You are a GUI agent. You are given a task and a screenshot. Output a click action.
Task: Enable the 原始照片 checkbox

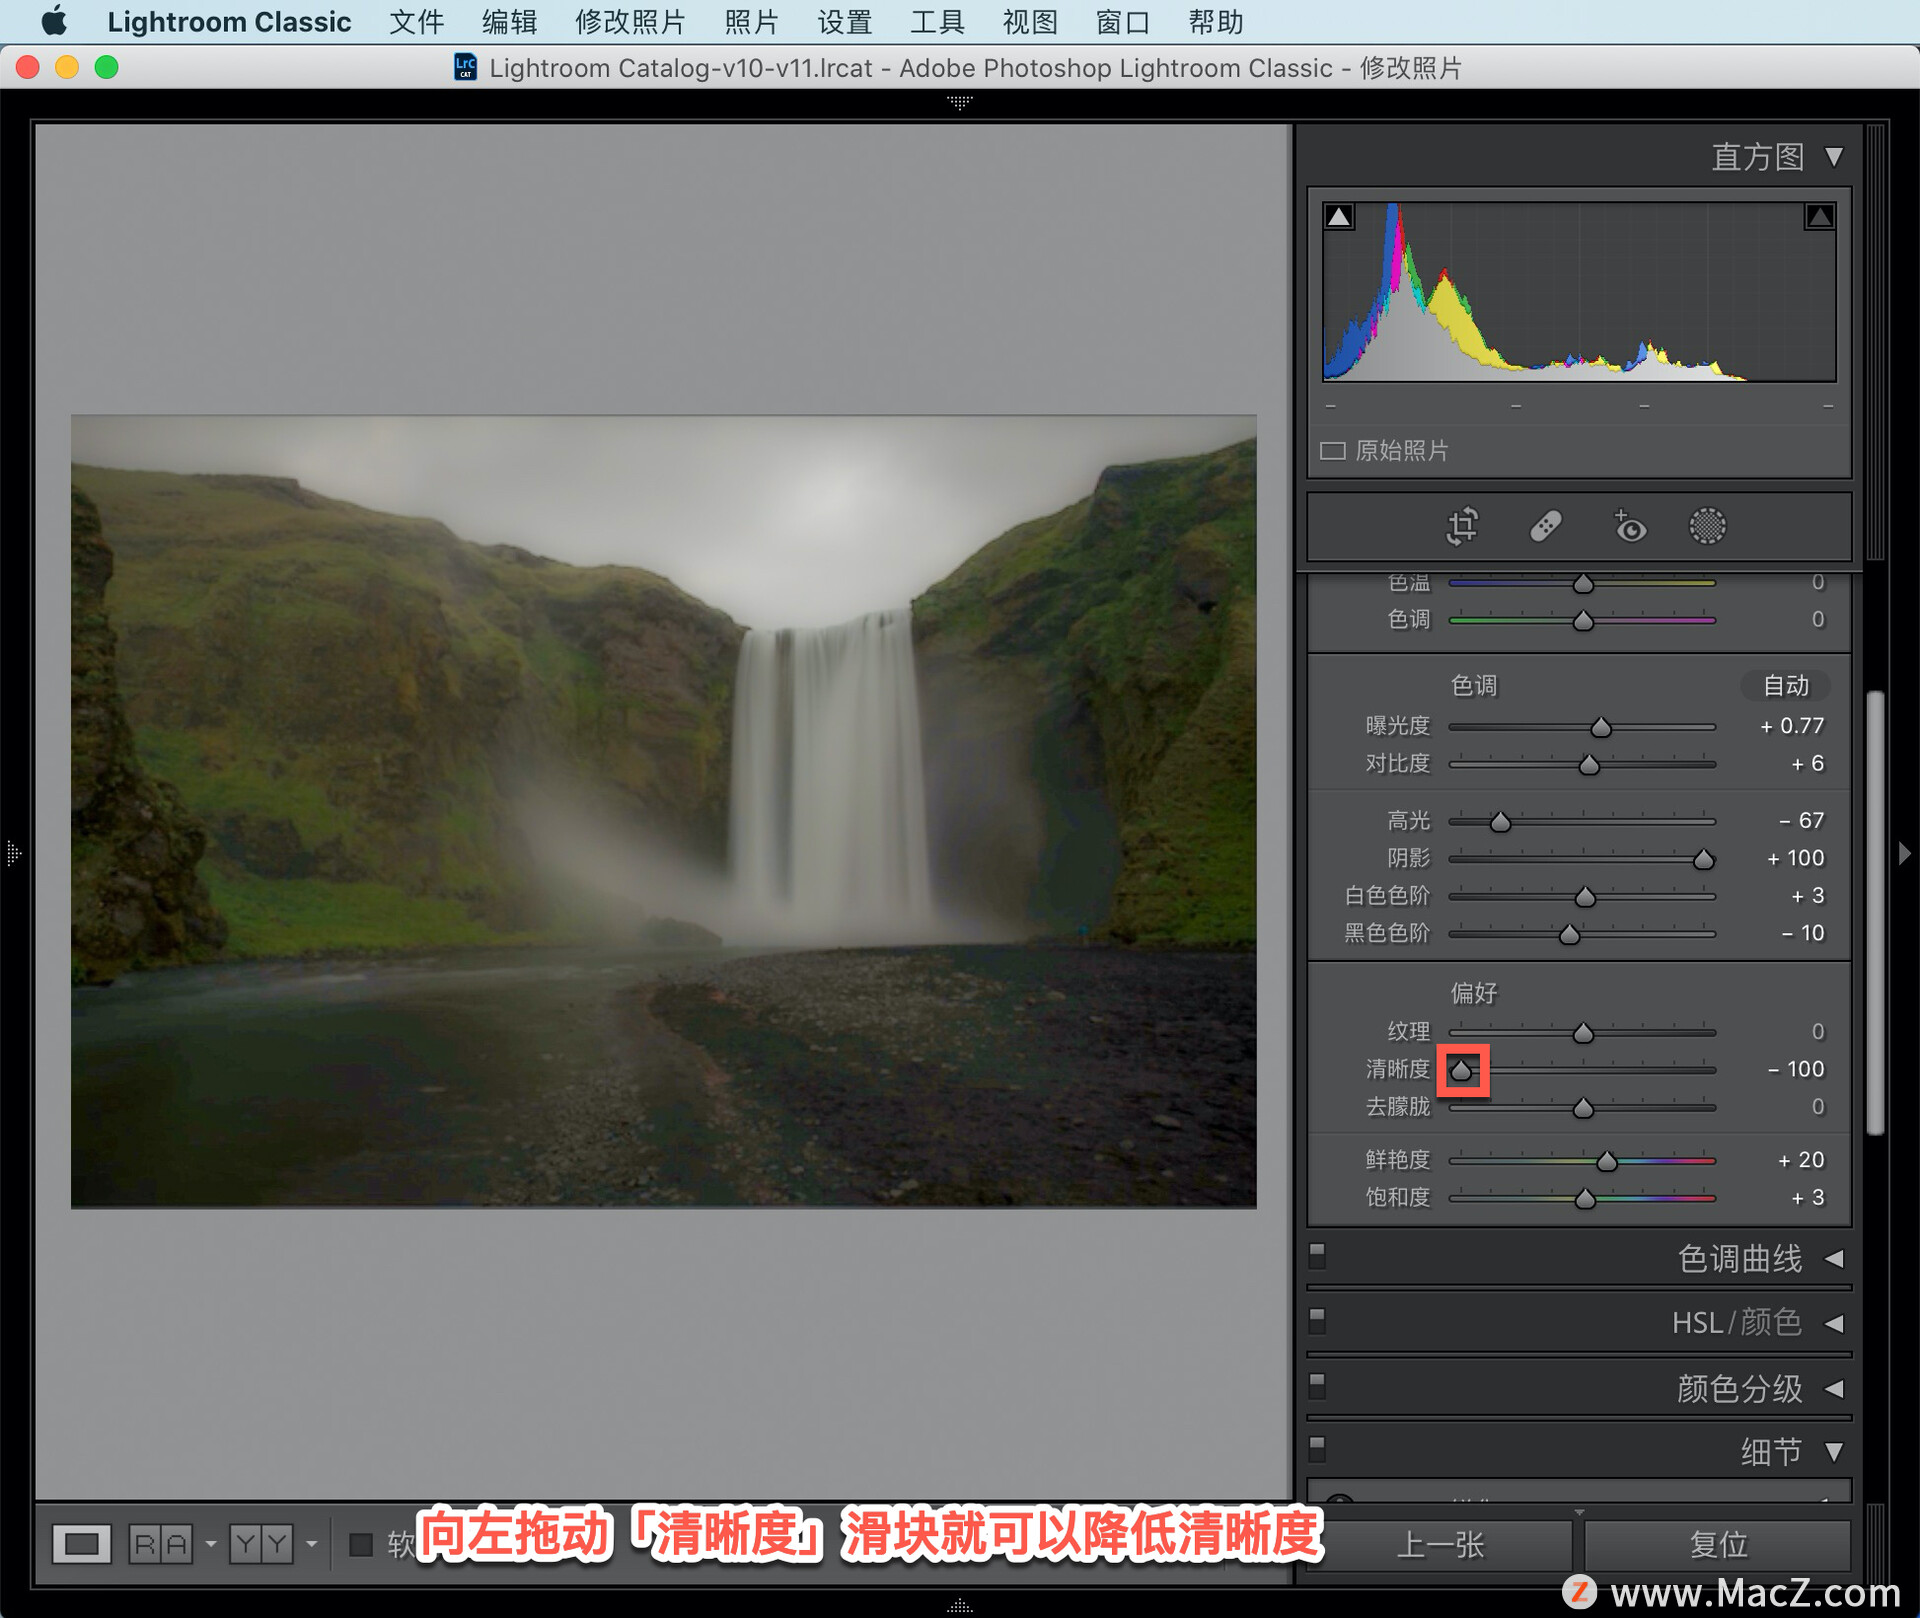point(1332,451)
